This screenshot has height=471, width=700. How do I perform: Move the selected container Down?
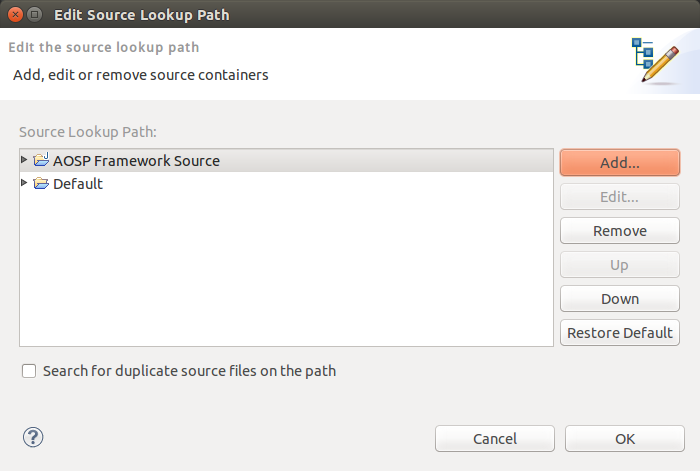click(620, 299)
